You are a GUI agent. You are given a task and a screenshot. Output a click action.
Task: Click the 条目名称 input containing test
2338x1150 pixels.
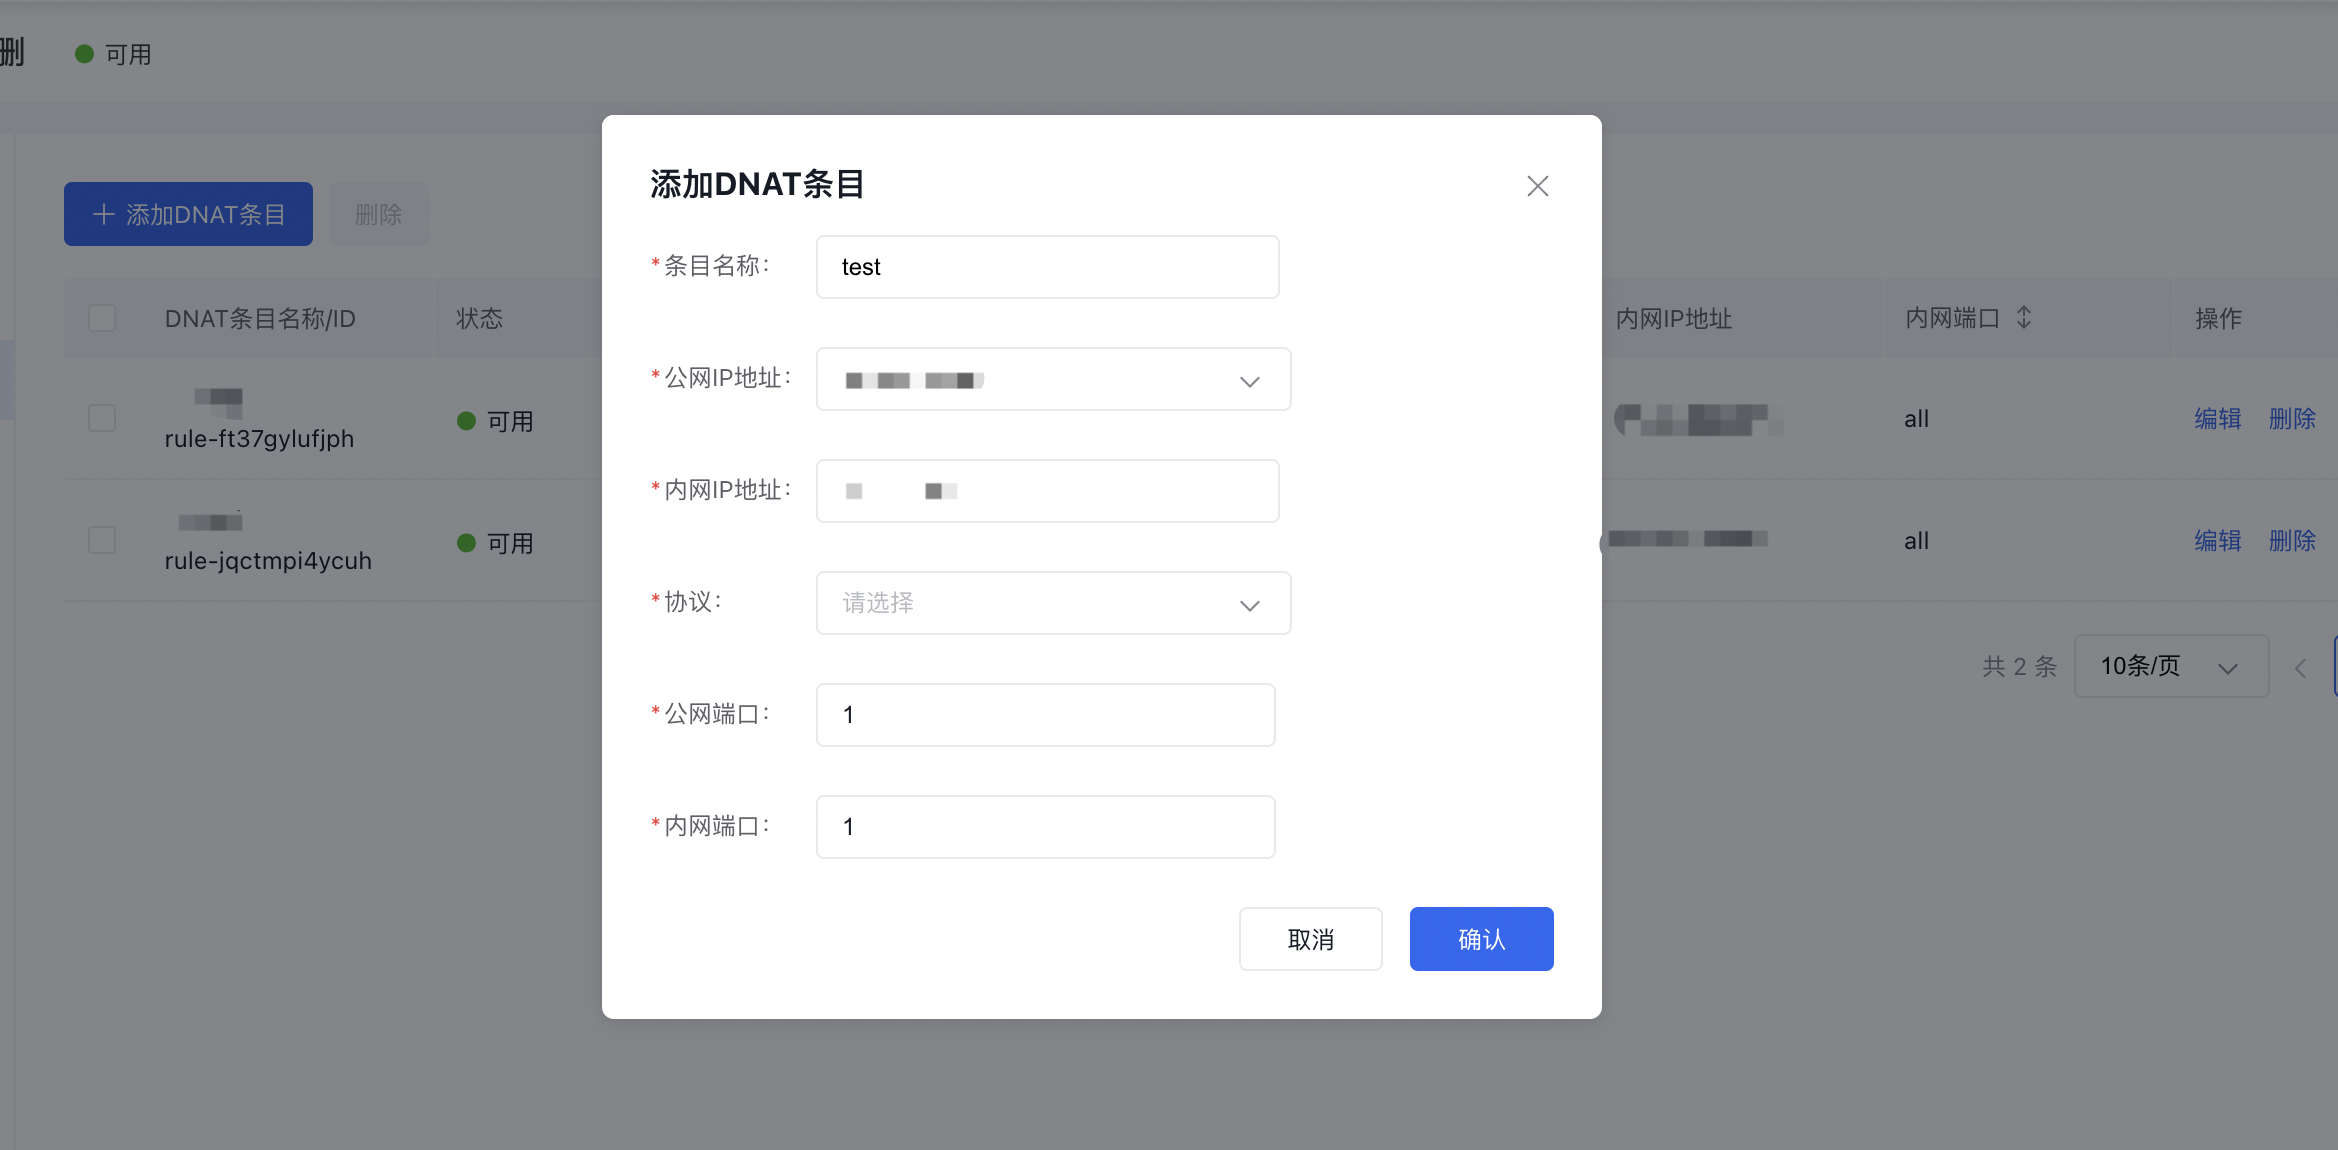[x=1047, y=267]
